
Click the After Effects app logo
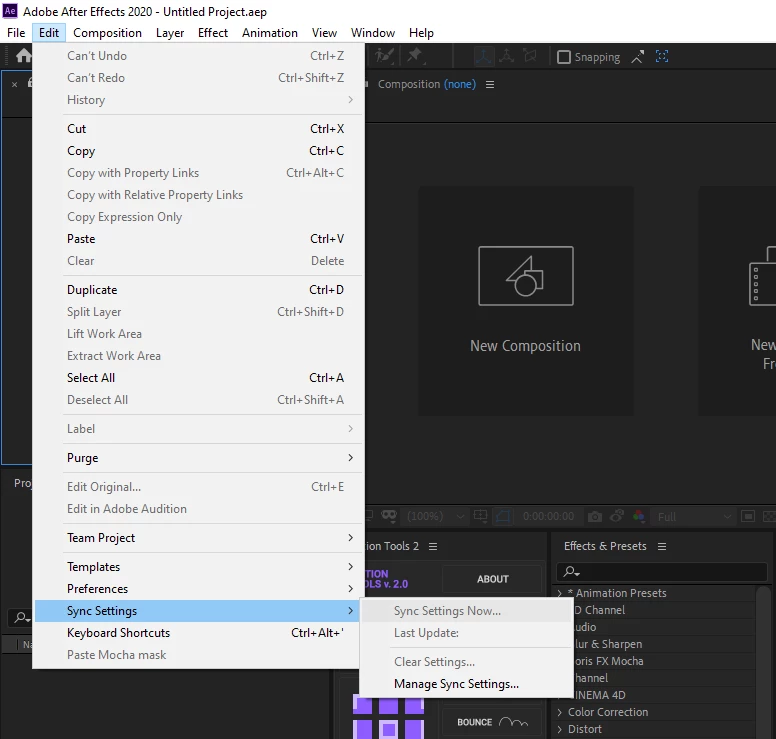pos(10,11)
